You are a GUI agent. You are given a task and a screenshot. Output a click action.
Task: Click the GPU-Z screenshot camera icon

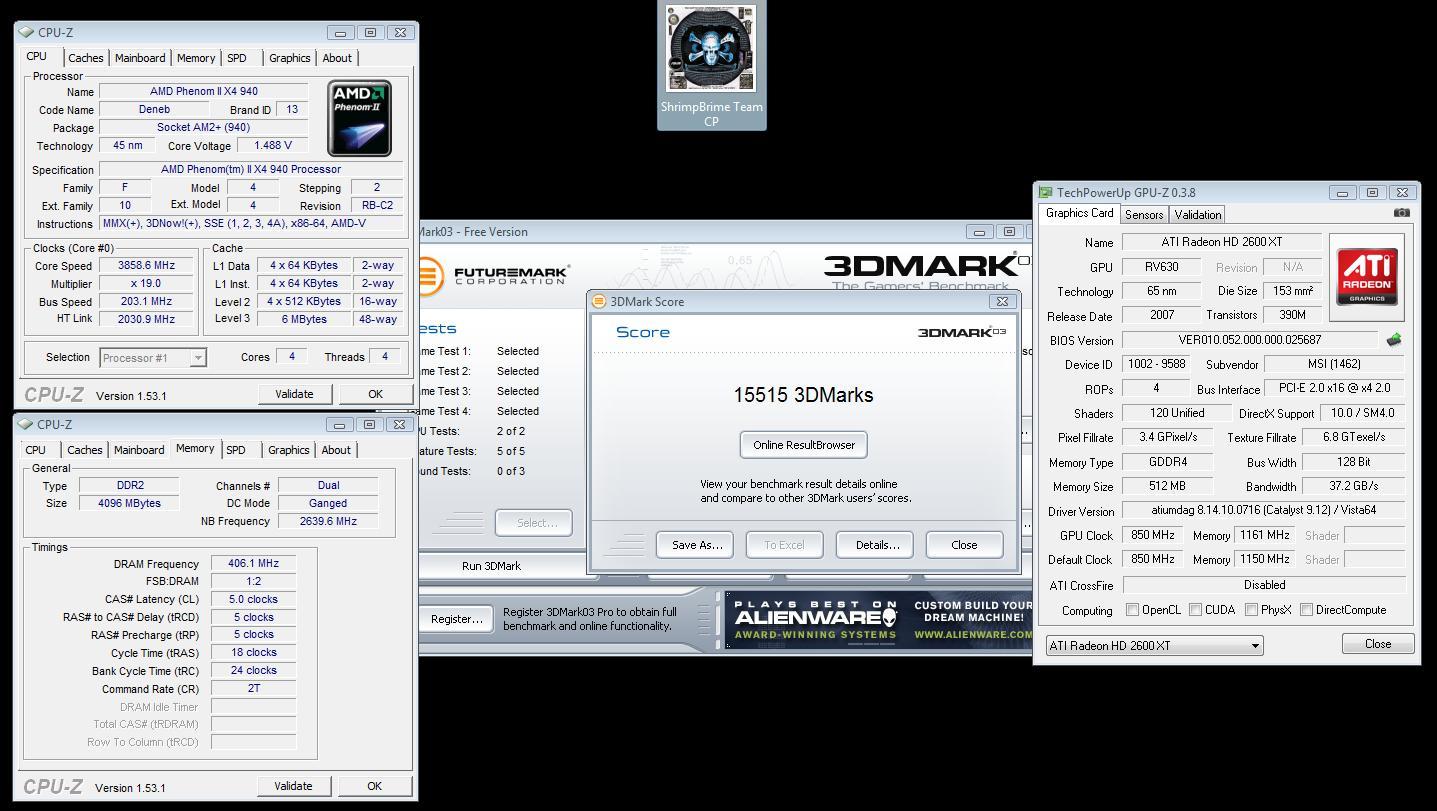tap(1401, 213)
